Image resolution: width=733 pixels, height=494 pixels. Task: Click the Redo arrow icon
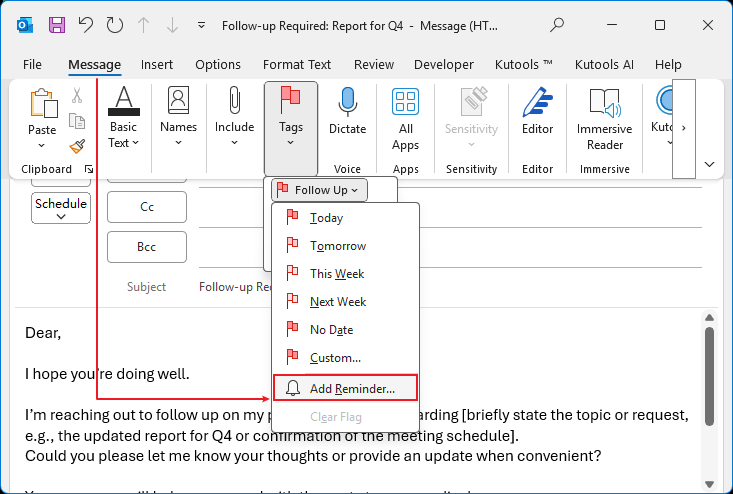[115, 25]
